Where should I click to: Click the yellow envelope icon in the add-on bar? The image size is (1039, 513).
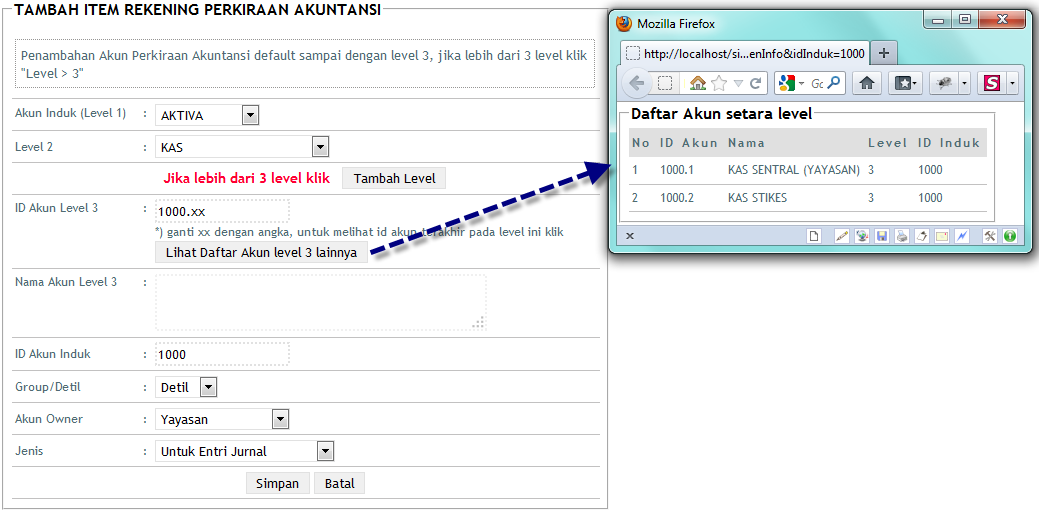click(942, 235)
